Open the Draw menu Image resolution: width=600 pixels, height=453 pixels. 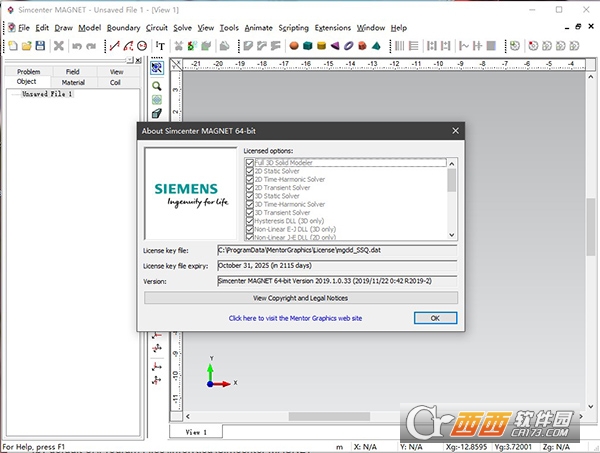64,28
